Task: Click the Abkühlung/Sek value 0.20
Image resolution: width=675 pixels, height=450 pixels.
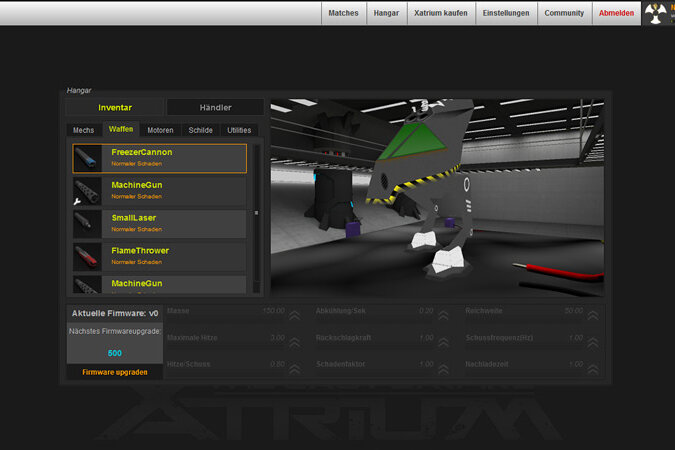Action: click(426, 311)
